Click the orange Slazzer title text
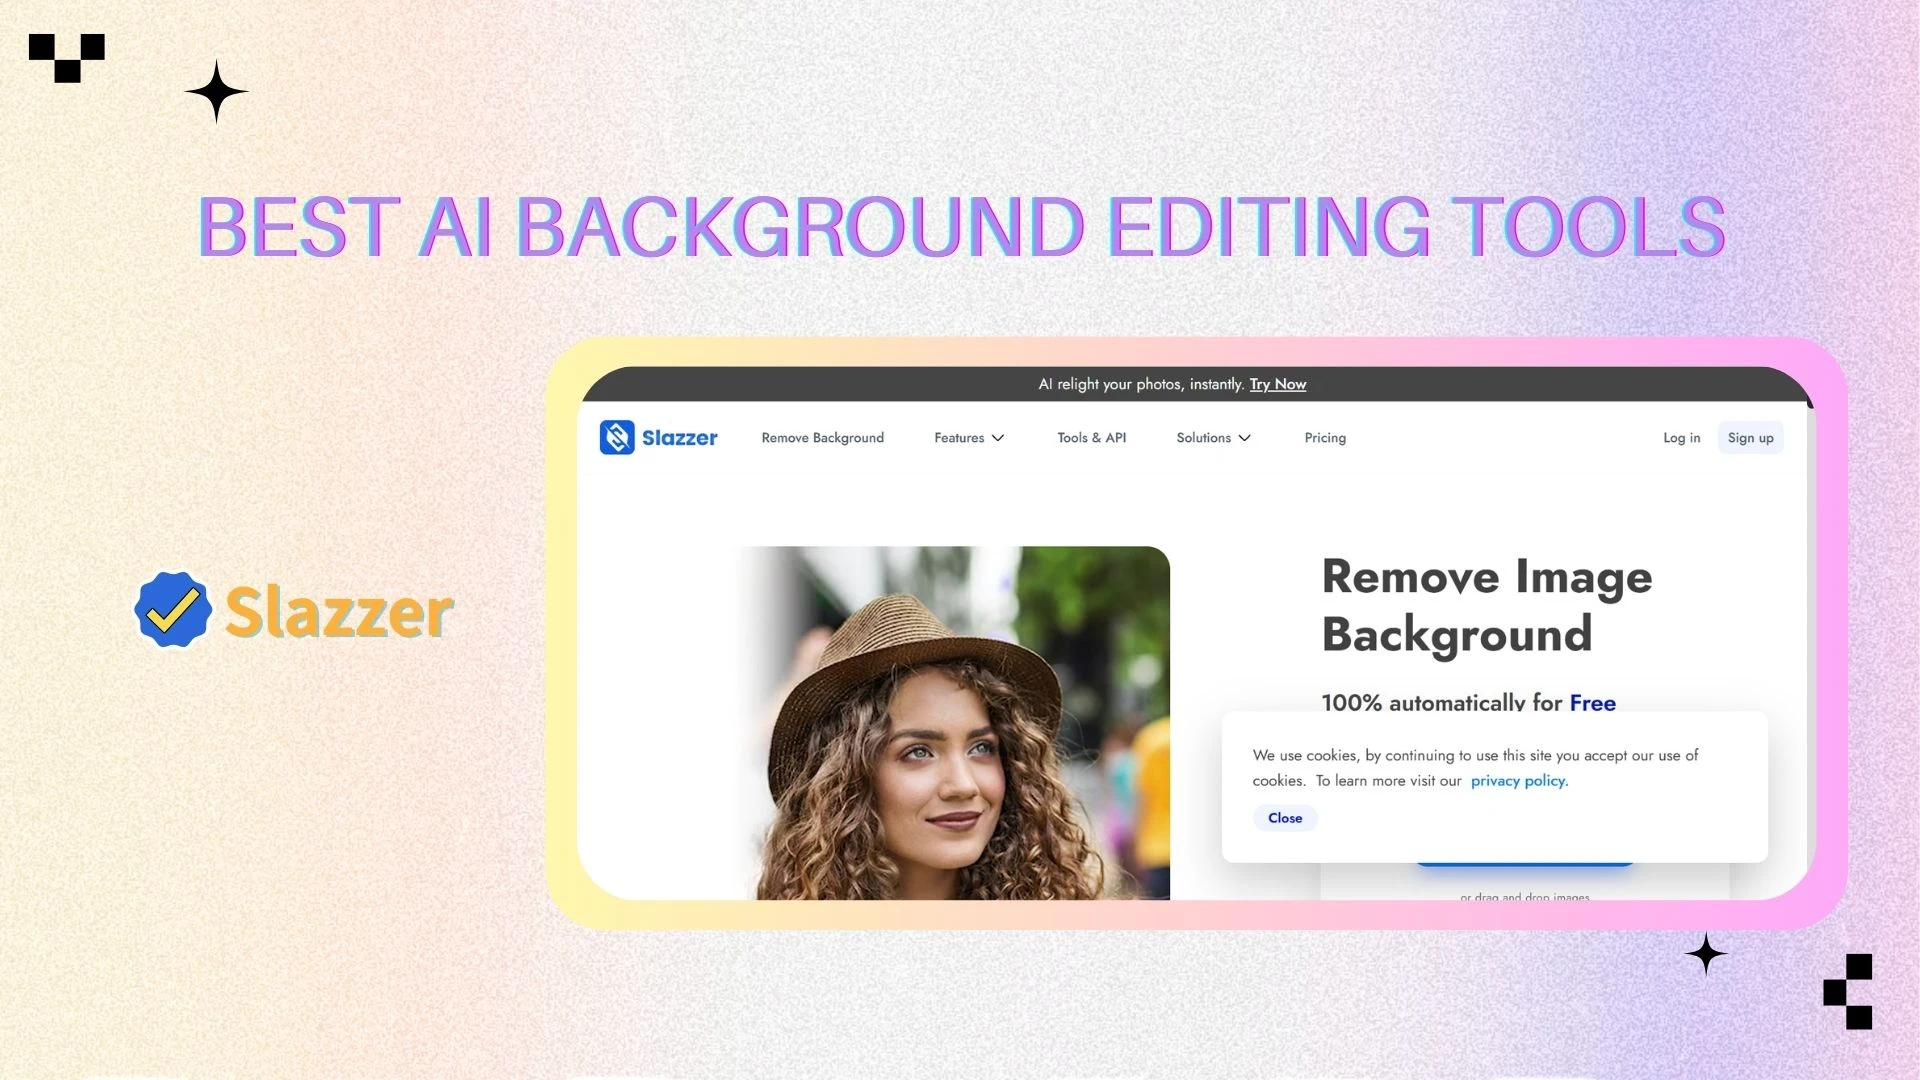The height and width of the screenshot is (1080, 1920). (339, 612)
